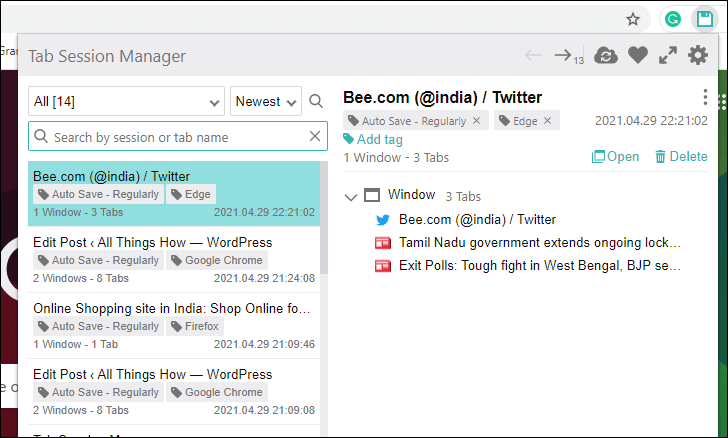728x438 pixels.
Task: Select the Edit Post session dated 21:24:08
Action: point(174,260)
